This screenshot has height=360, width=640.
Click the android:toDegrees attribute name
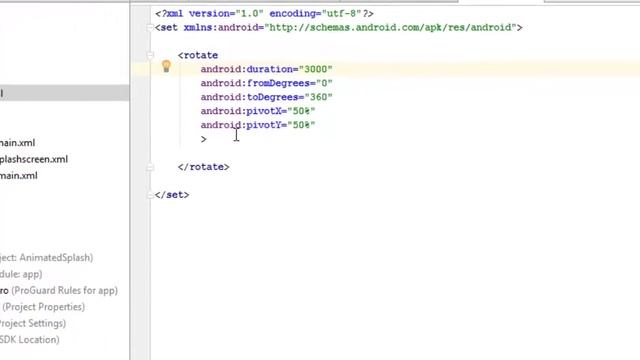pos(249,97)
